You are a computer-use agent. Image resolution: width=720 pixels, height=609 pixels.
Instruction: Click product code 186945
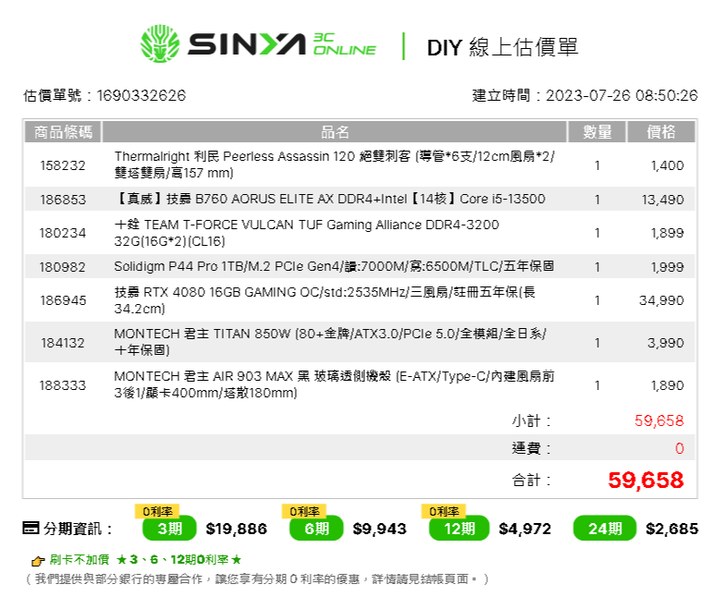(62, 300)
